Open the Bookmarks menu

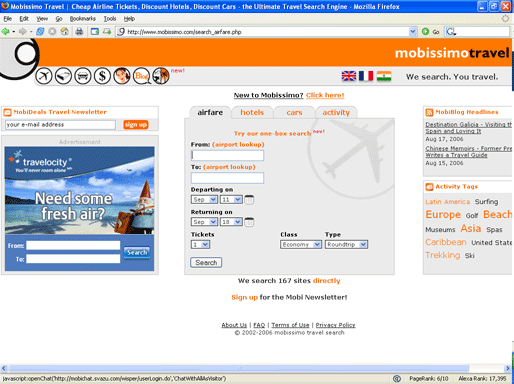point(83,19)
